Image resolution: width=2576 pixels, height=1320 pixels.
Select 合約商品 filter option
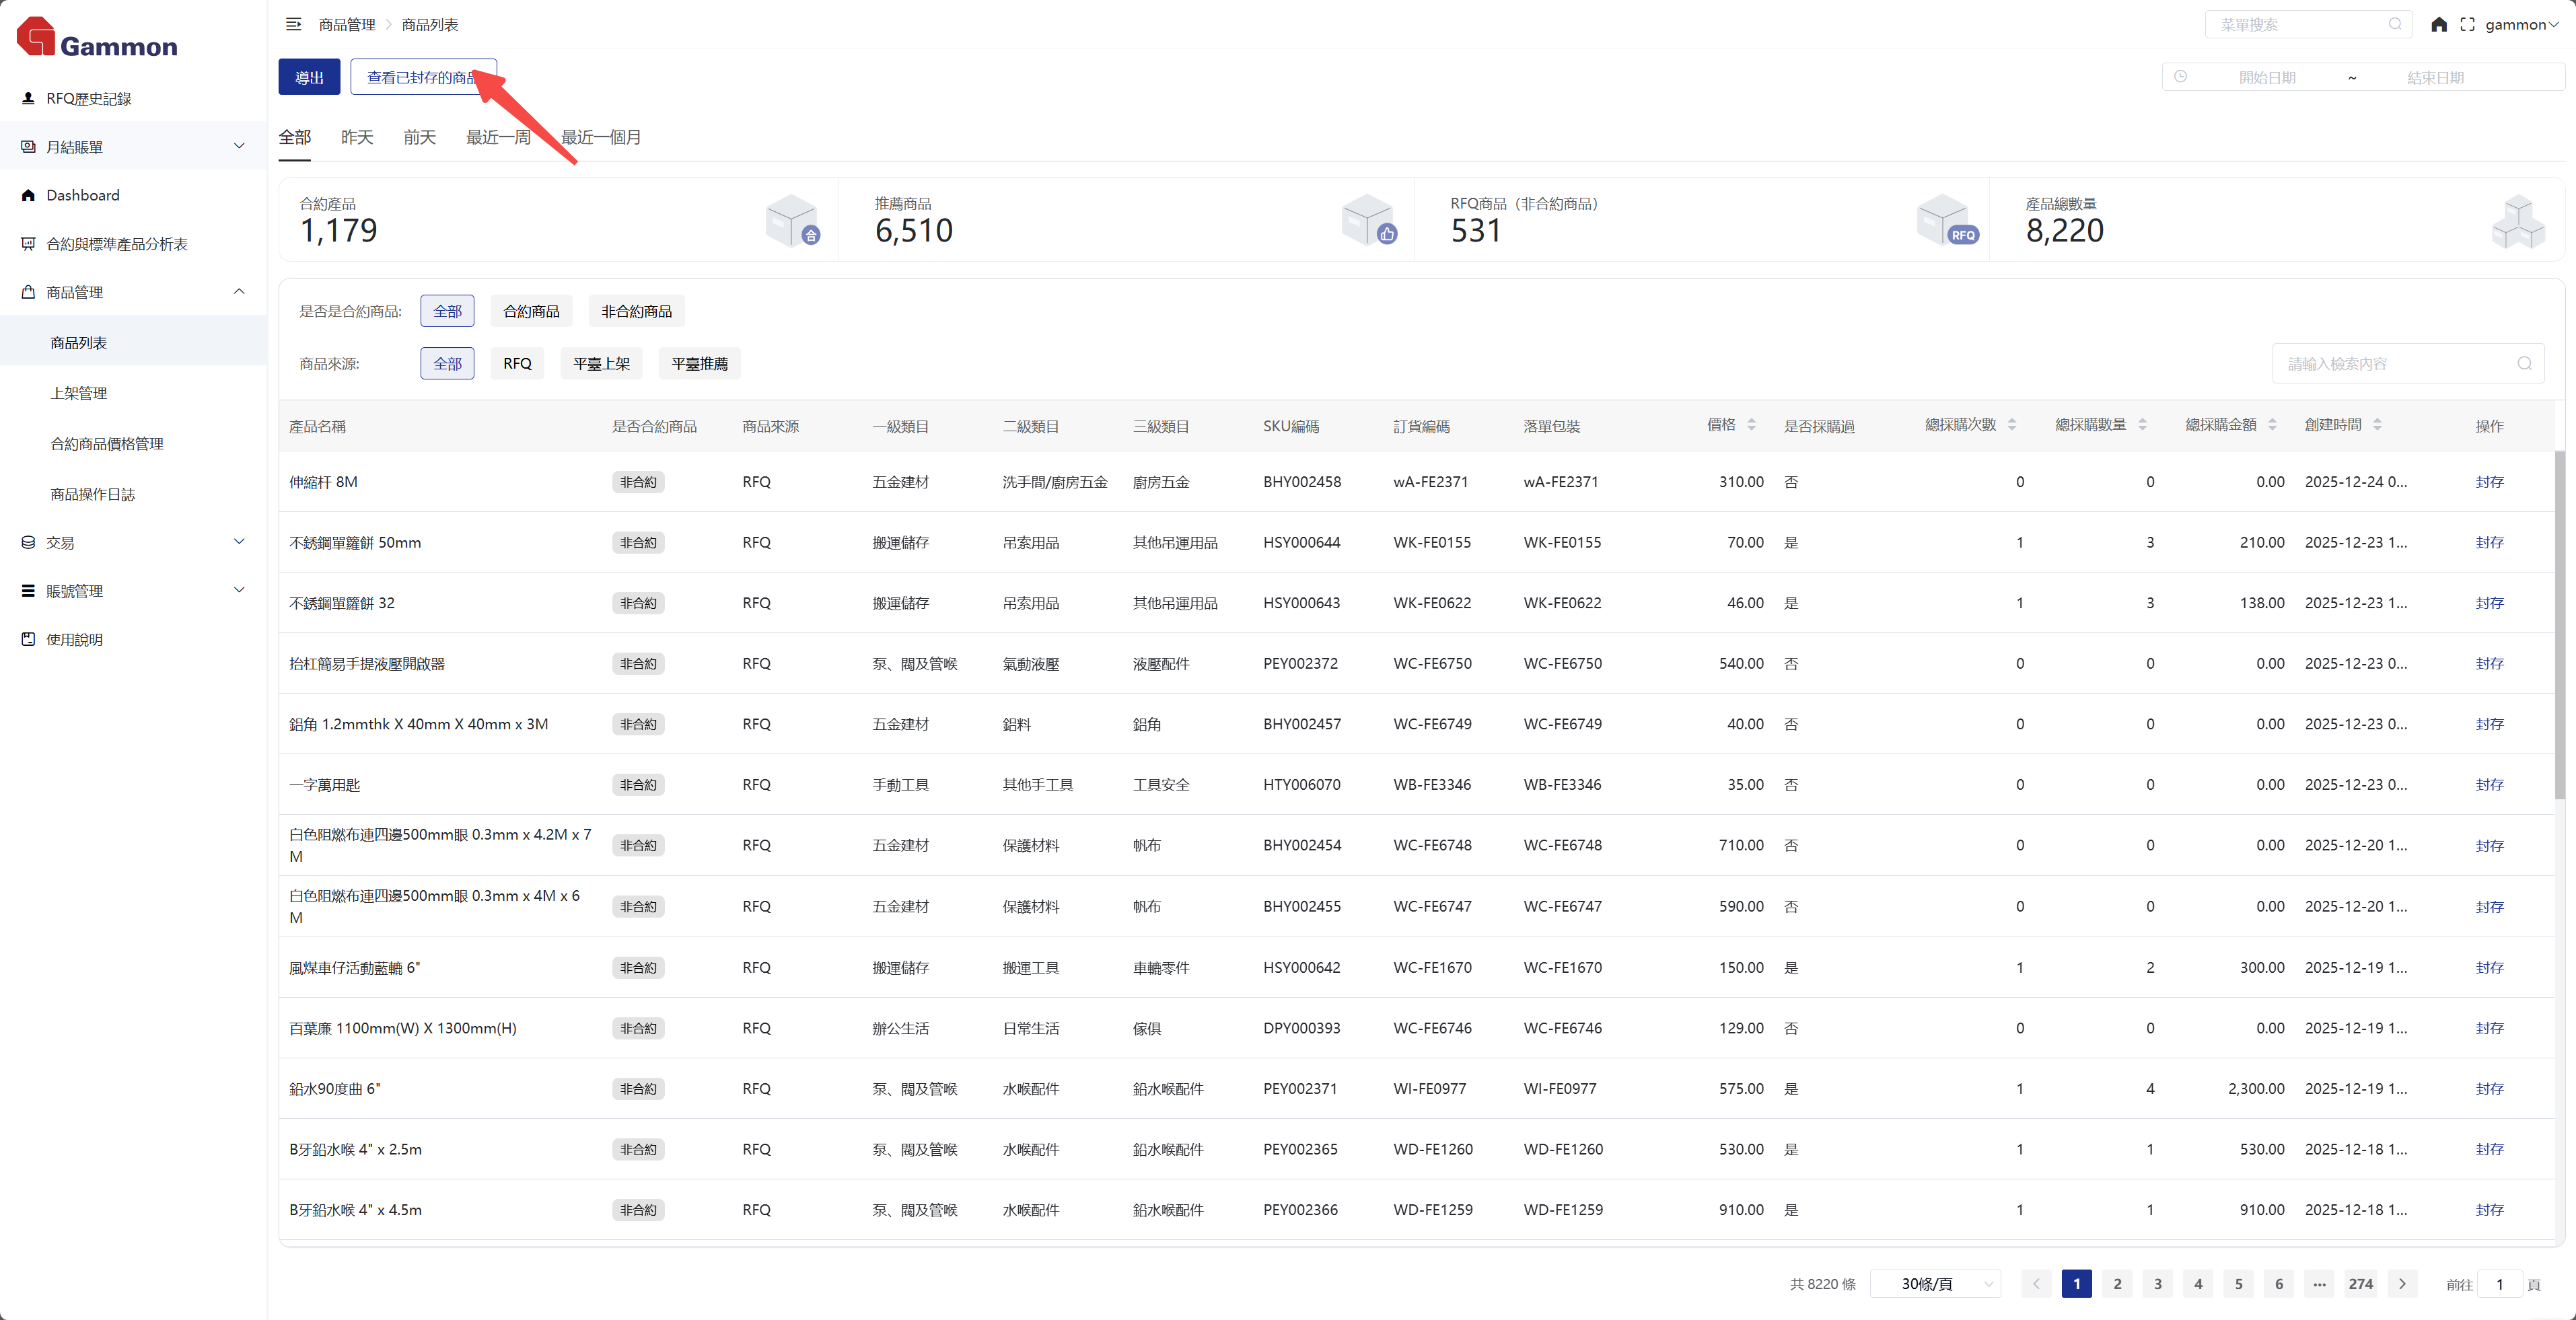coord(531,311)
